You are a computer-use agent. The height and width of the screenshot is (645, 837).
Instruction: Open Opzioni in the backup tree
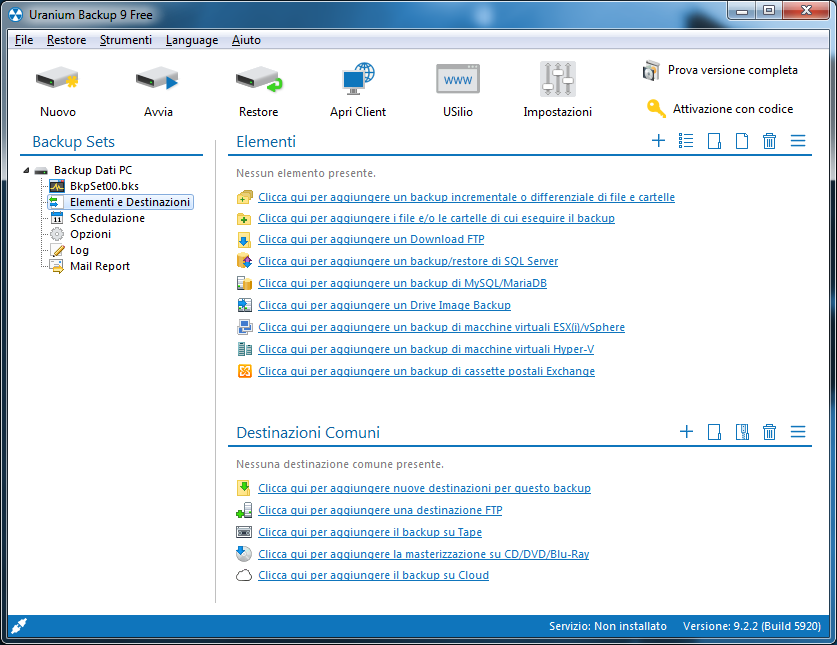pos(91,234)
